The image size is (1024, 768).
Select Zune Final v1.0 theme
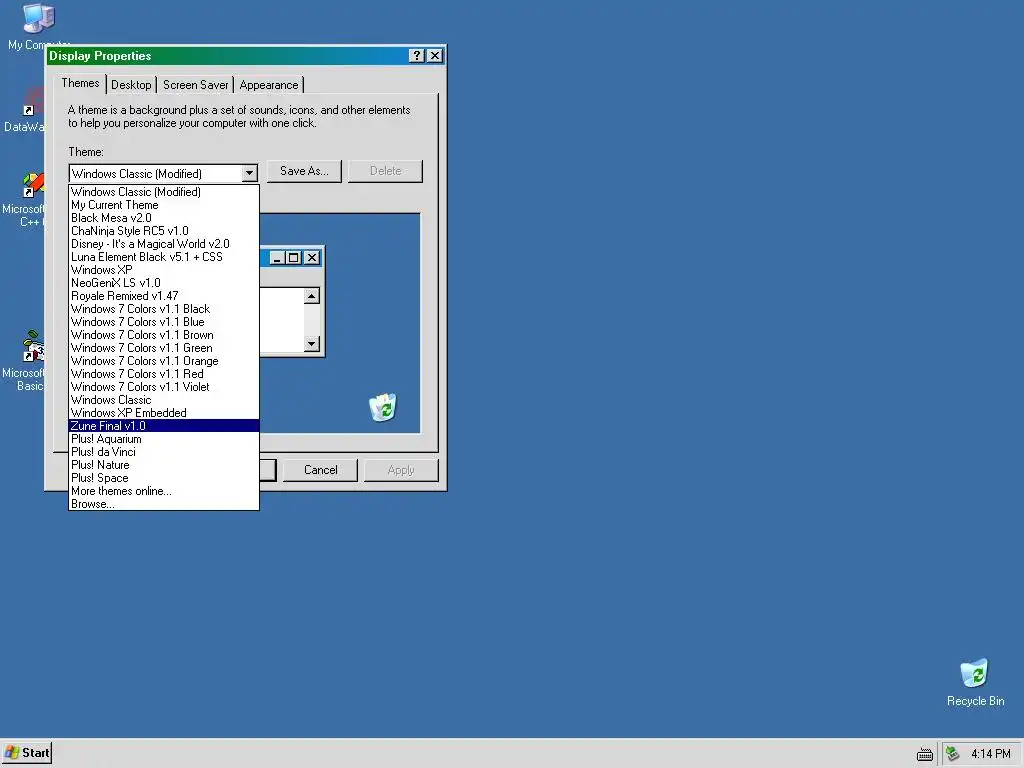[x=164, y=426]
